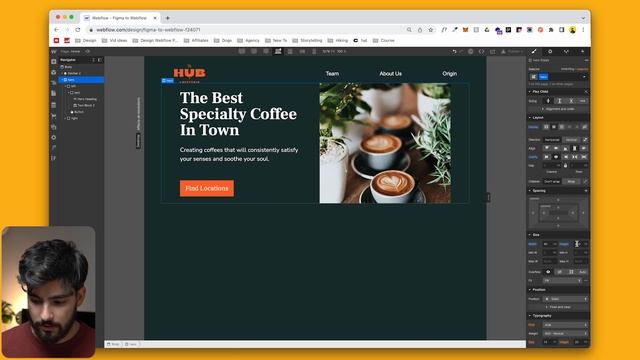Viewport: 640px width, 360px height.
Task: Expand Float and clear options
Action: coord(559,307)
